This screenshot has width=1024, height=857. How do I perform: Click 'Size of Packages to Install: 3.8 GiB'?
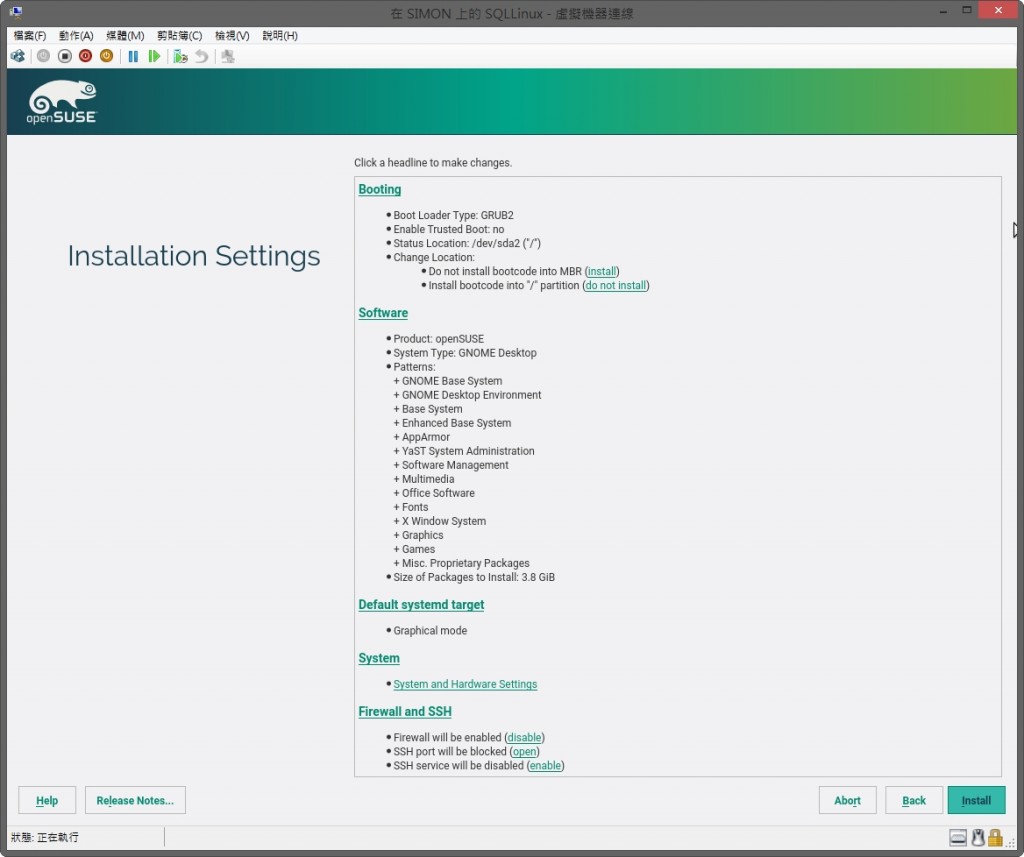pos(474,577)
